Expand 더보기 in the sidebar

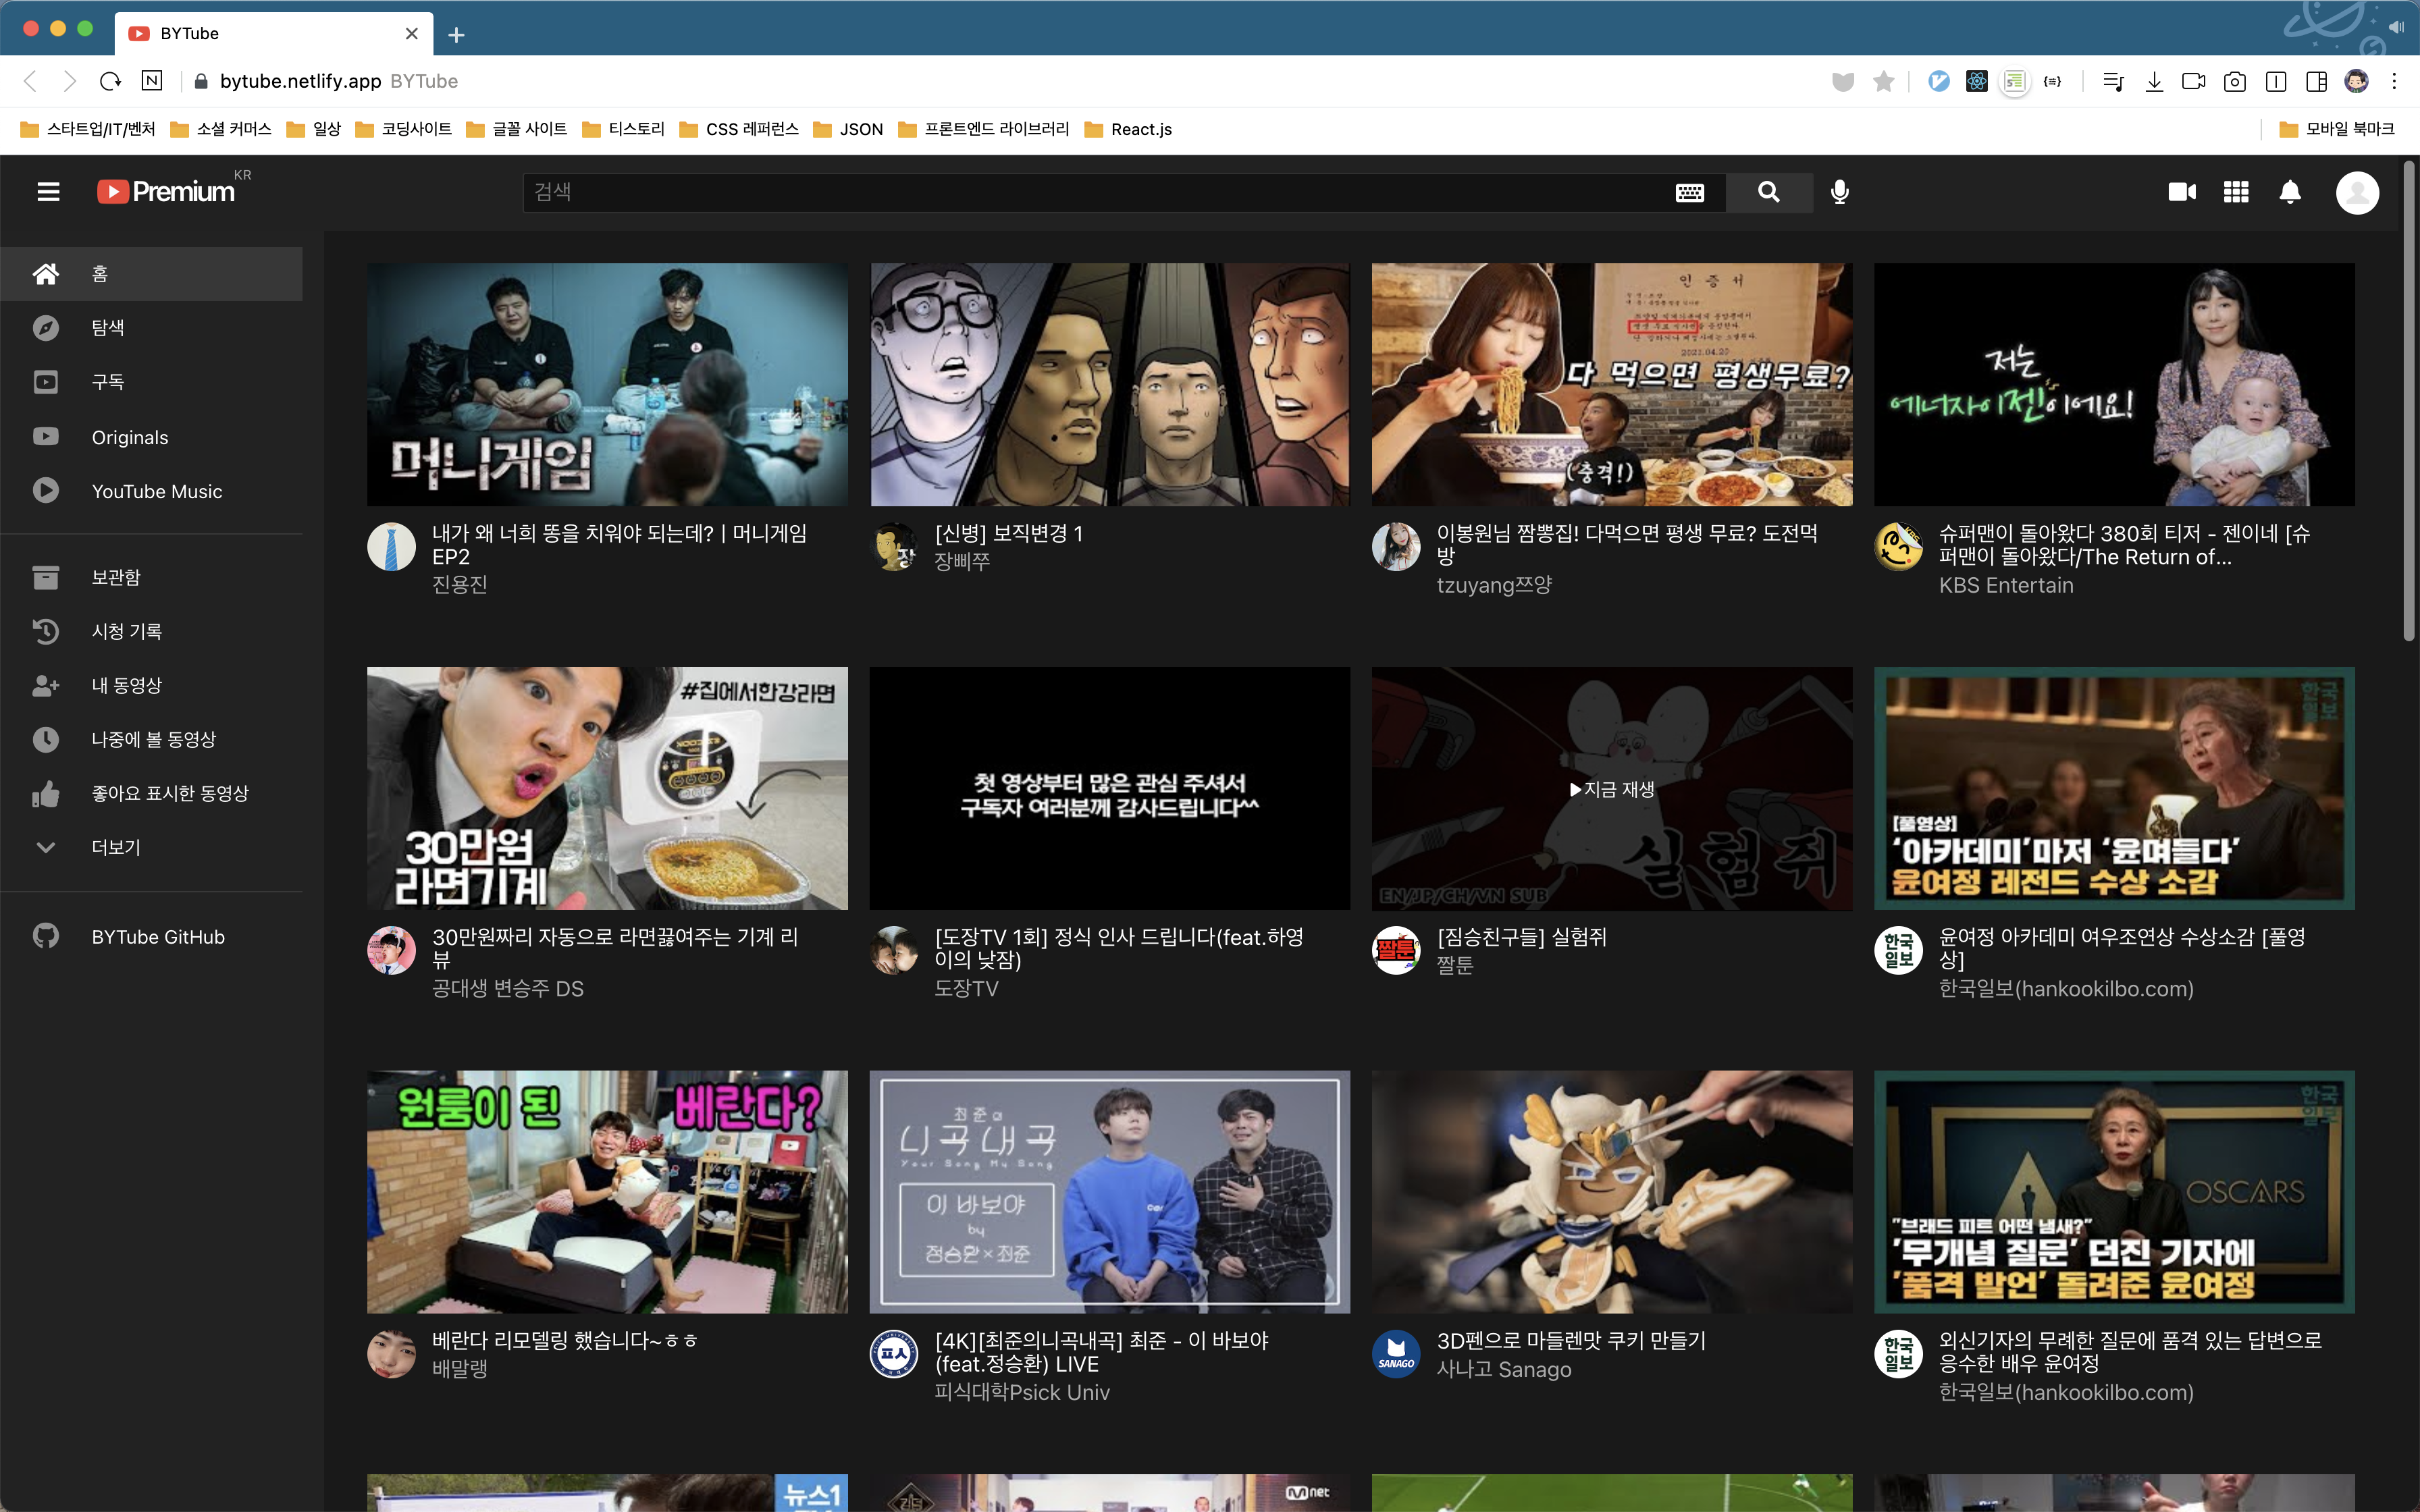coord(115,847)
